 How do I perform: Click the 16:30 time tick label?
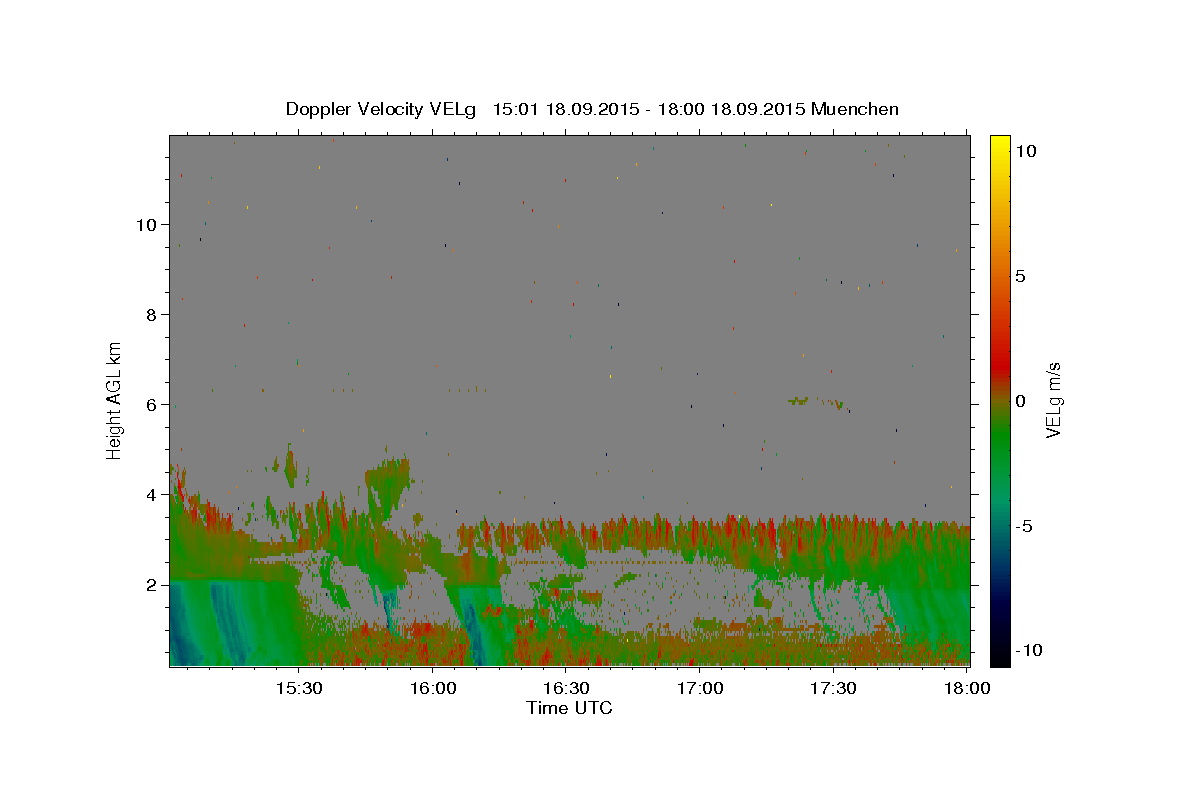(x=566, y=689)
